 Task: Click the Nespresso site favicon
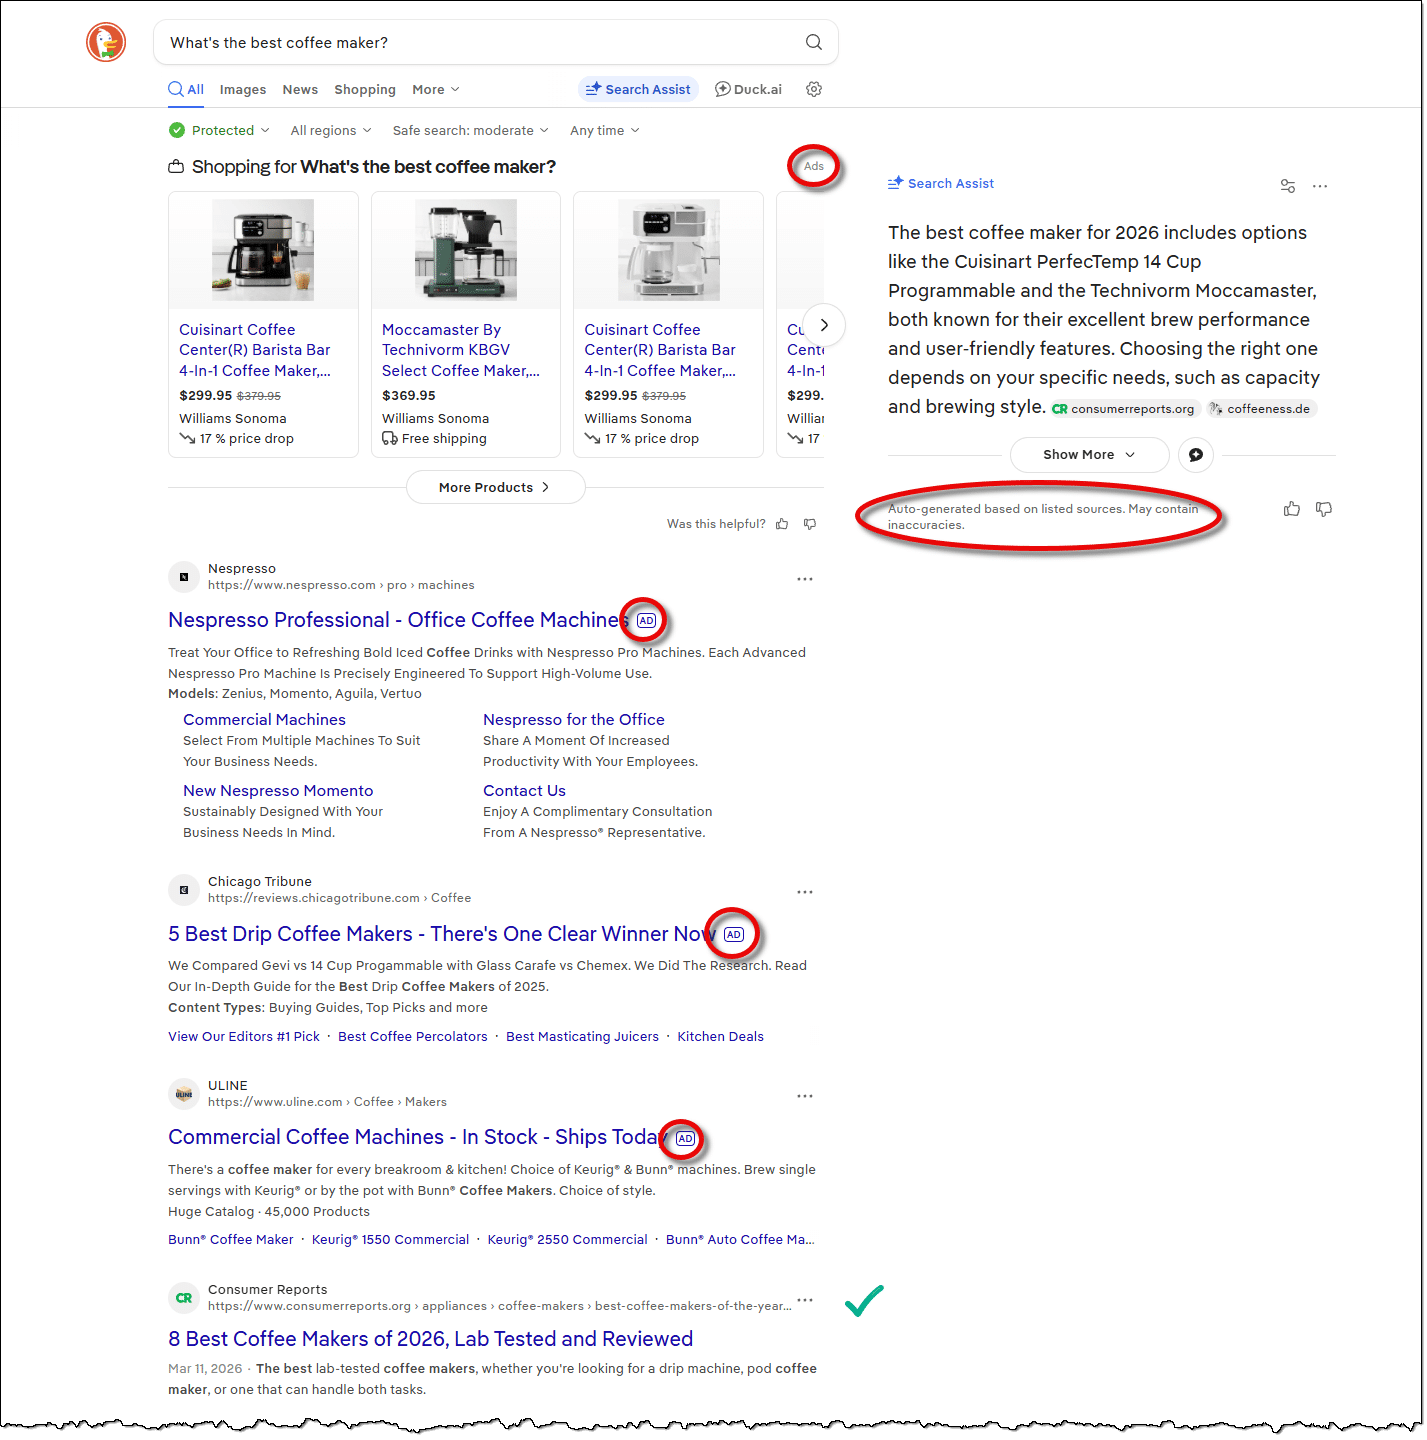[x=184, y=577]
